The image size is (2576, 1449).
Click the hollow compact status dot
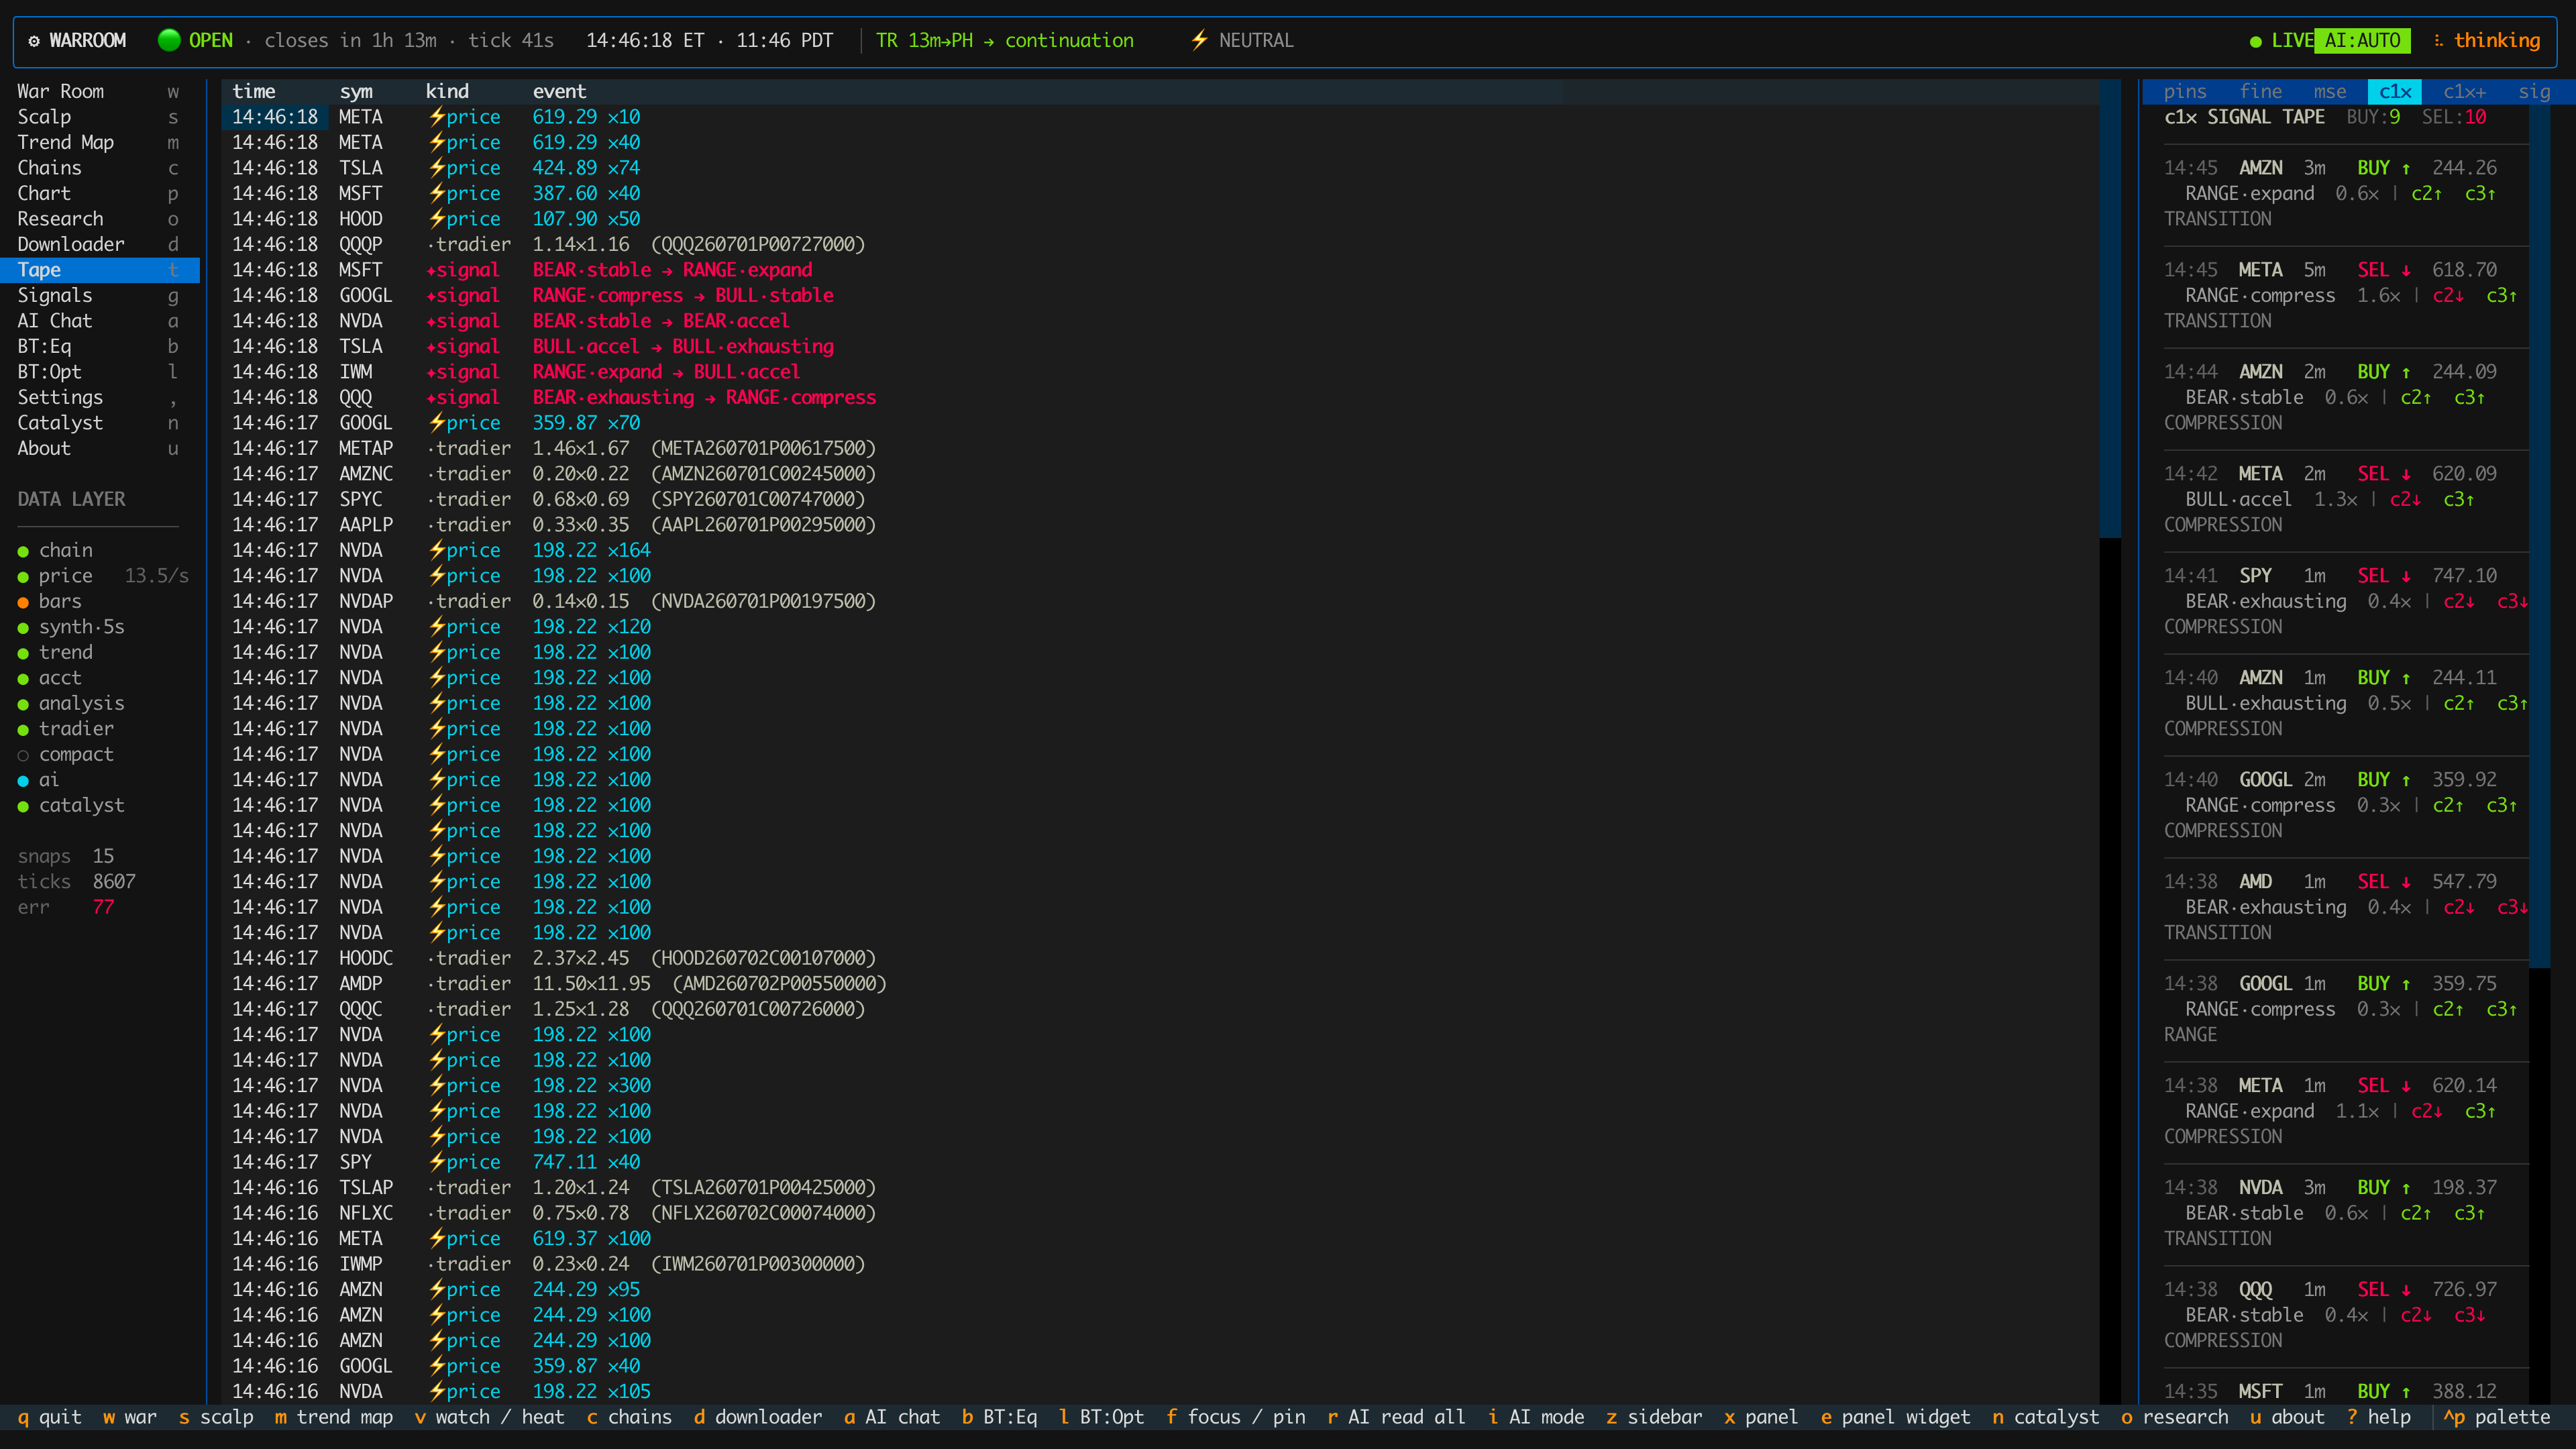coord(23,755)
